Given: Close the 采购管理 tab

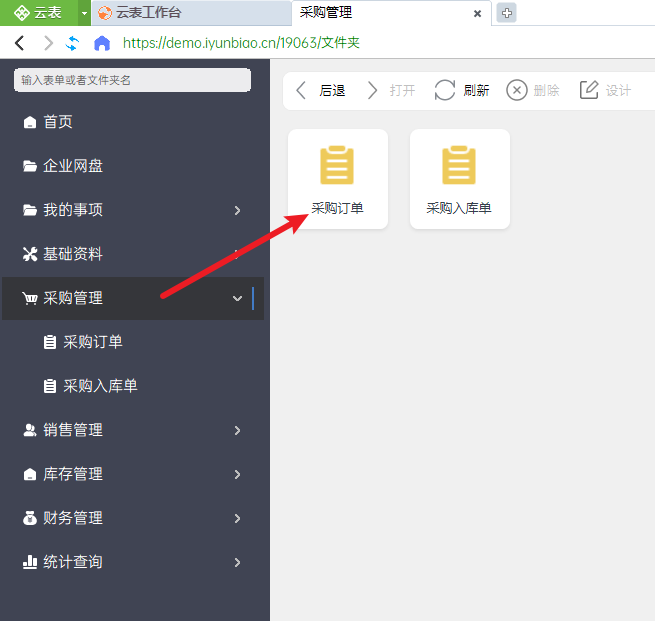Looking at the screenshot, I should (x=477, y=14).
